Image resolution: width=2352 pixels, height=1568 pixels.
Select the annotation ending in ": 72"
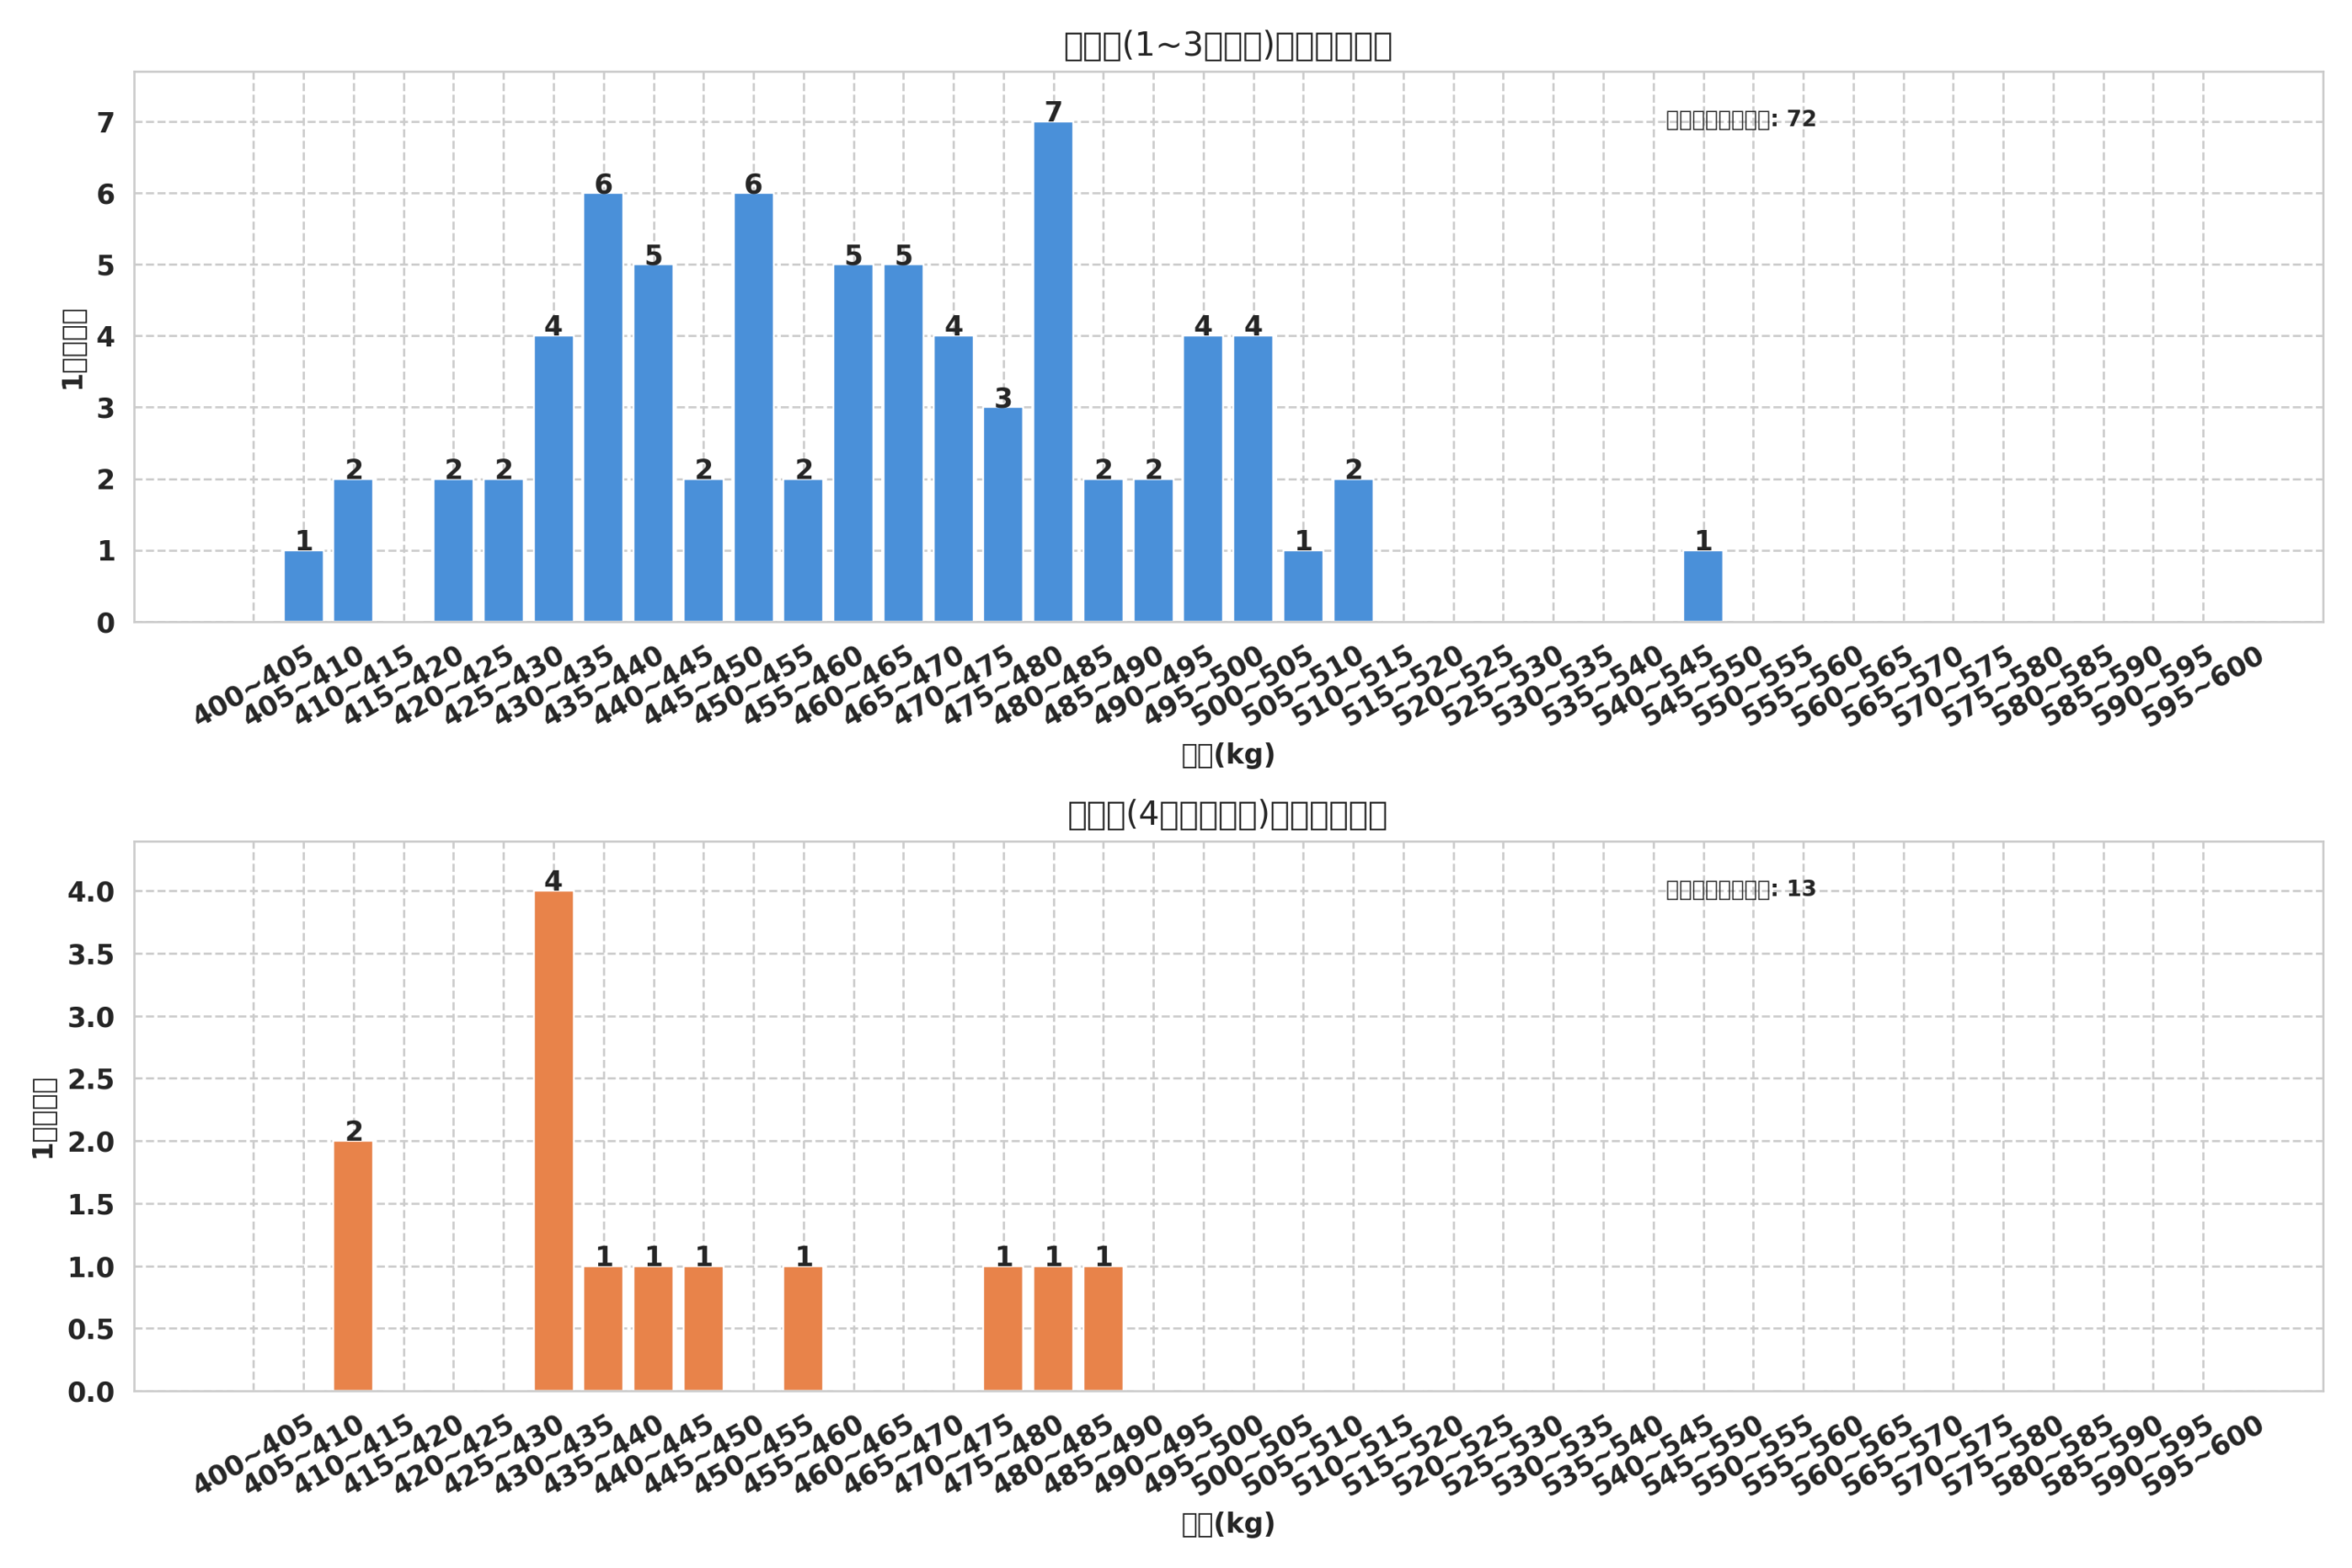click(1741, 119)
